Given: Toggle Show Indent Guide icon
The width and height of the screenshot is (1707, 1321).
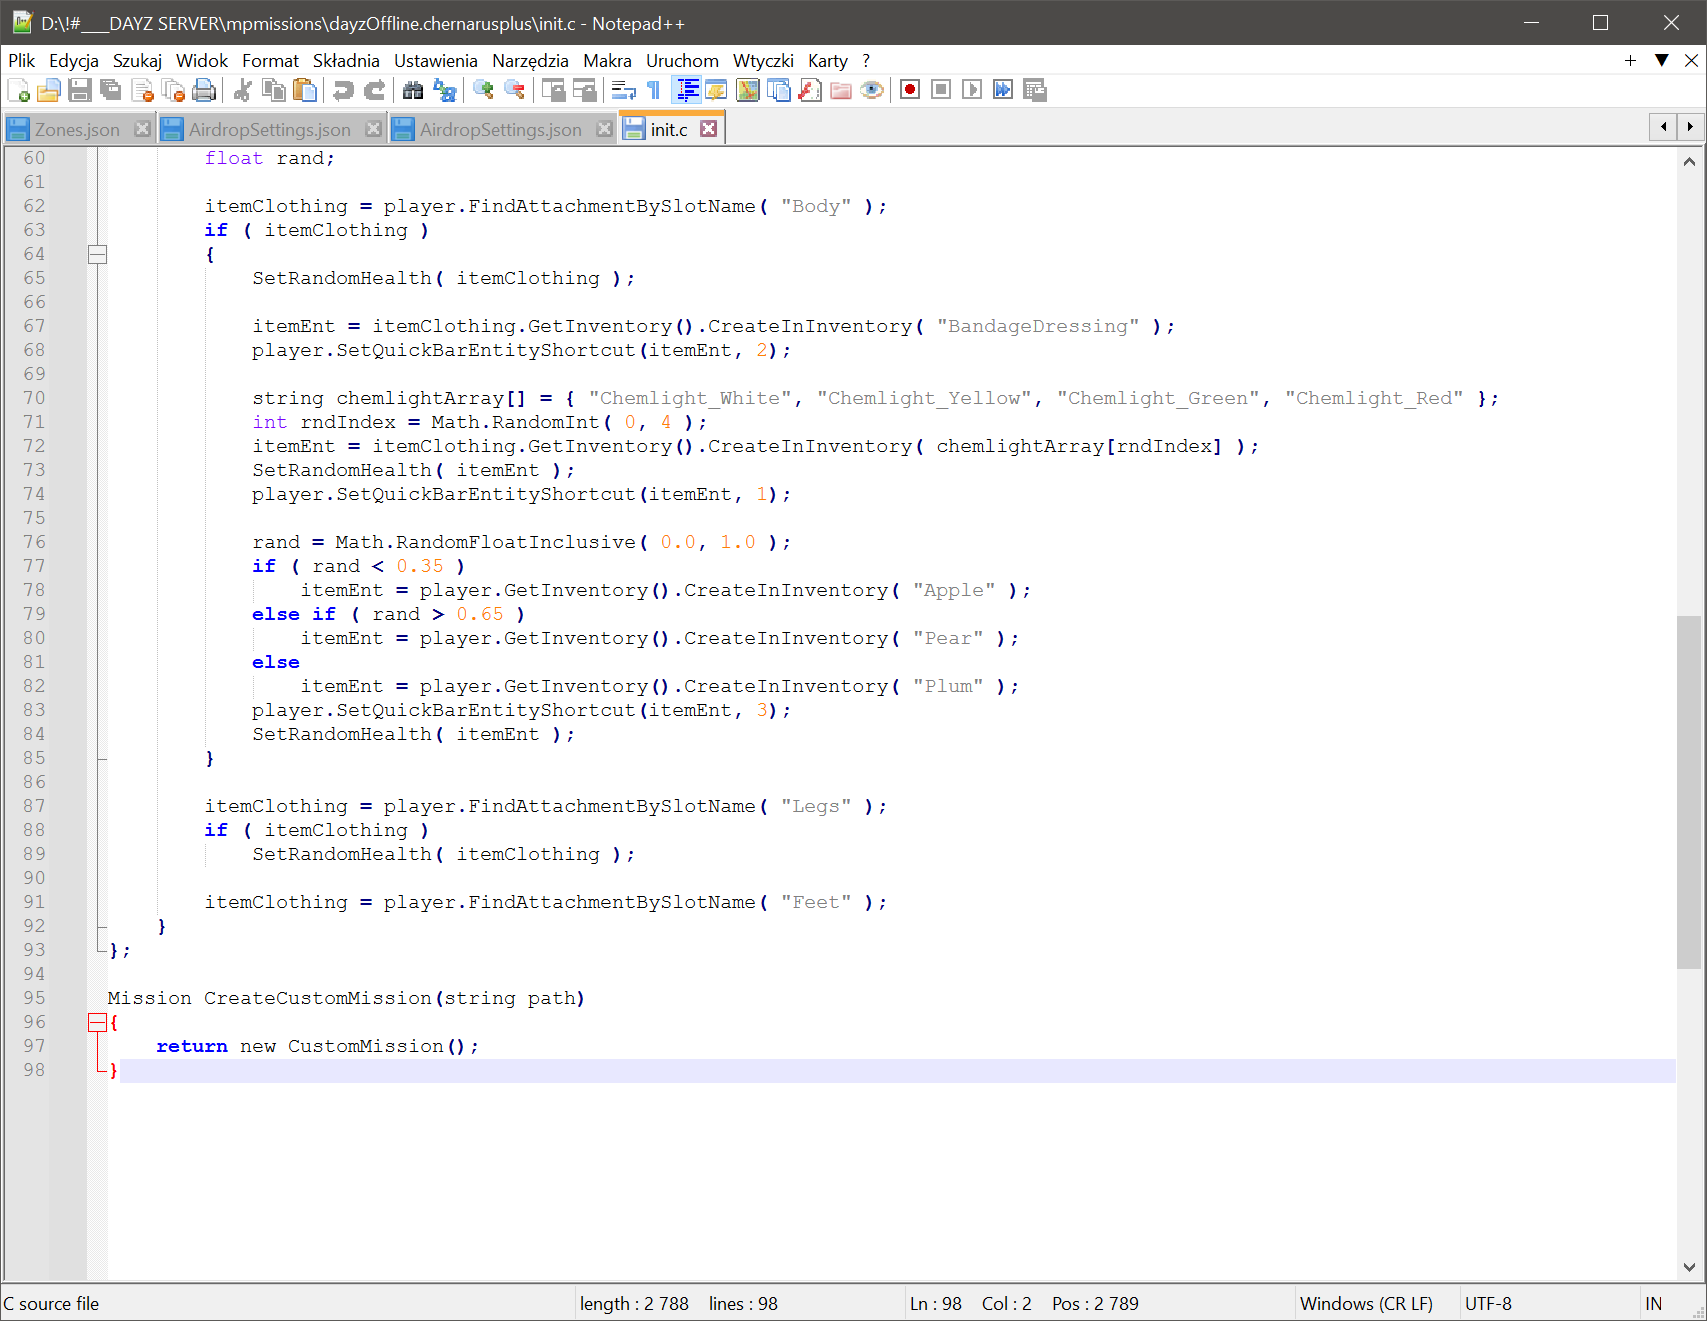Looking at the screenshot, I should pyautogui.click(x=686, y=90).
